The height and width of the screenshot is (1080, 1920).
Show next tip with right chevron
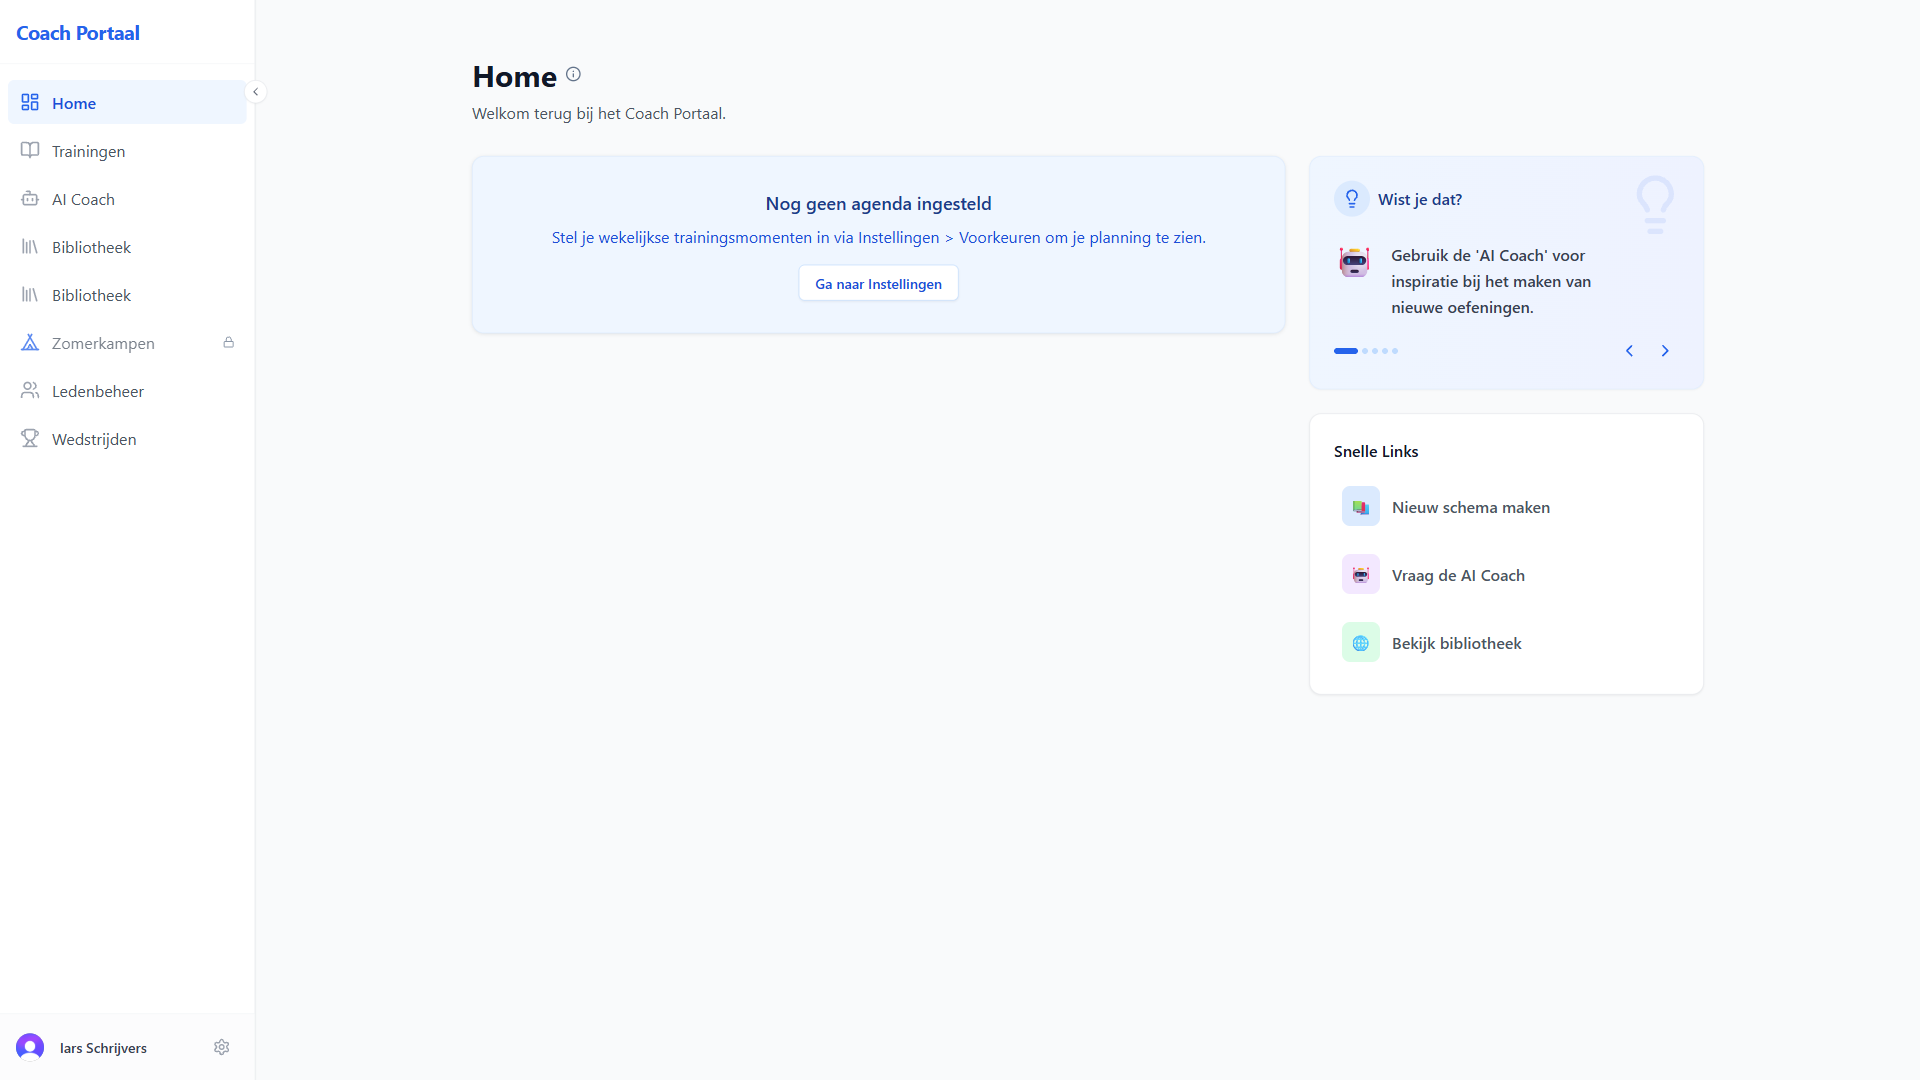point(1665,351)
